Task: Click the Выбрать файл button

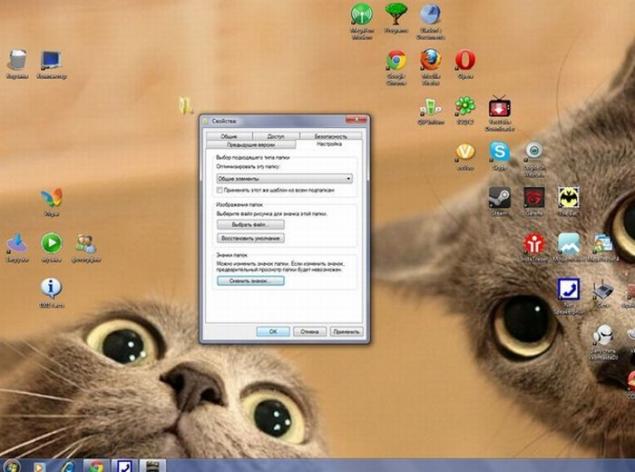Action: tap(251, 224)
